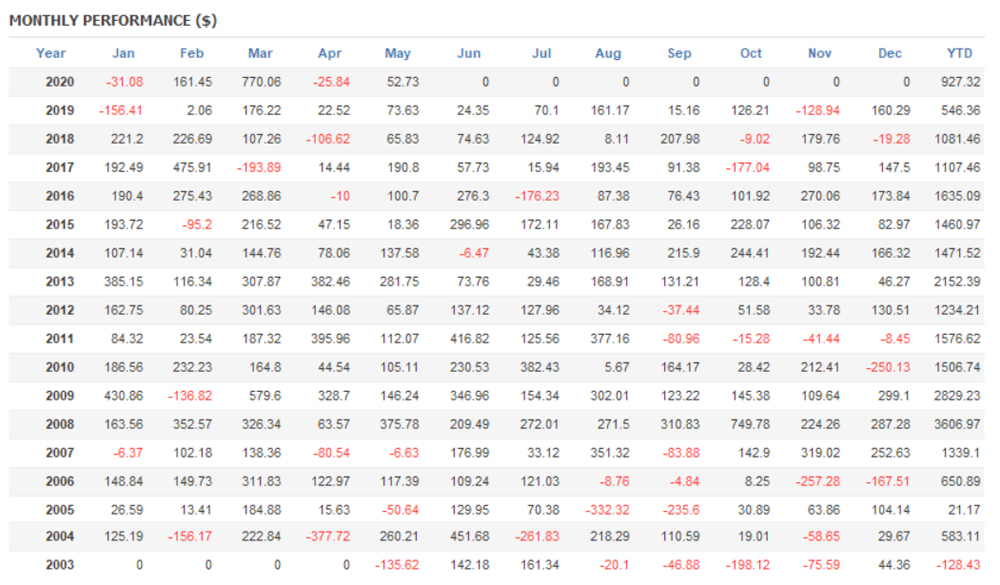This screenshot has width=1000, height=585.
Task: Select the Mar column header
Action: click(262, 53)
